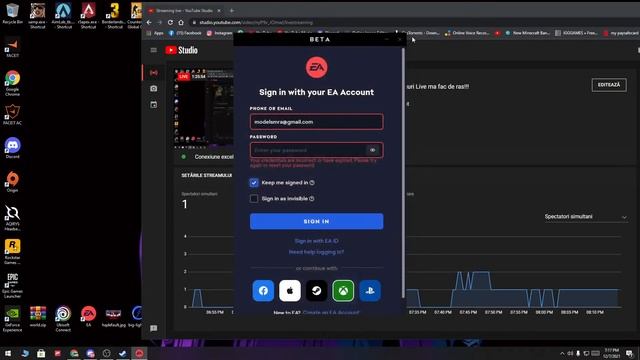Select Recycle Bin desktop icon

tap(12, 13)
